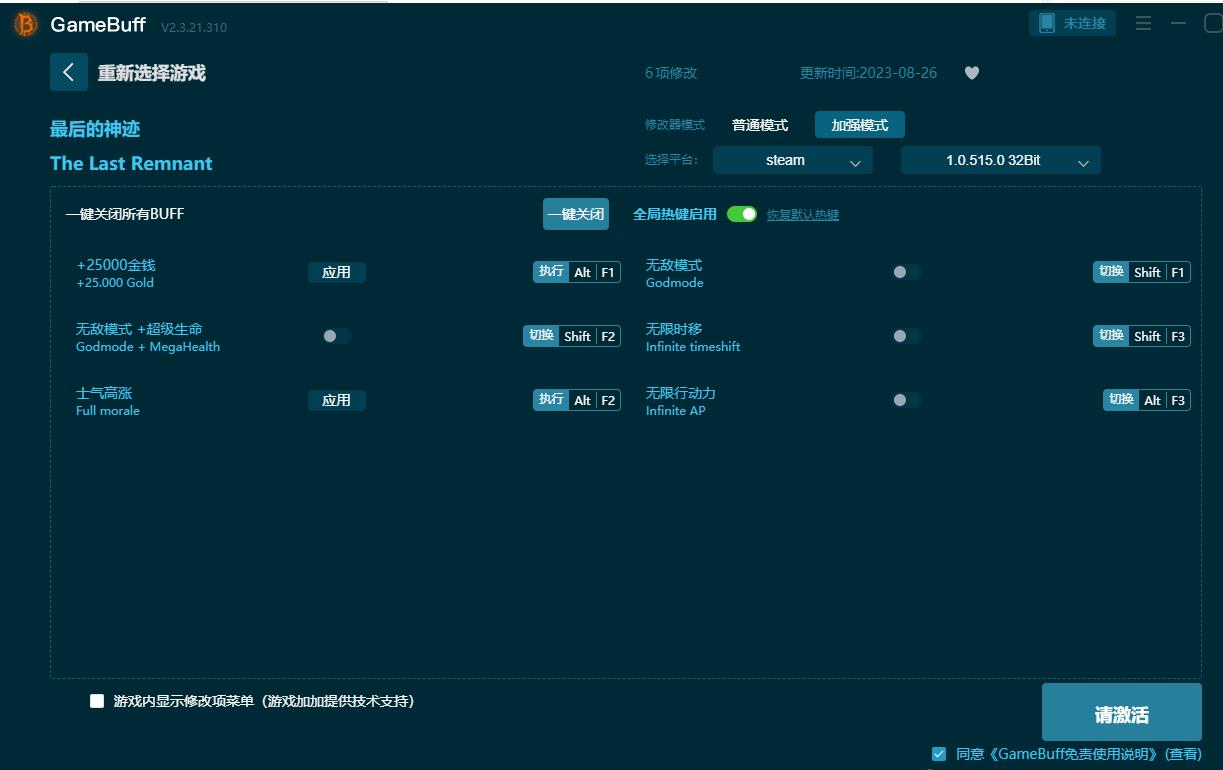Select 普通模式 normal mode tab
The width and height of the screenshot is (1223, 770).
760,125
